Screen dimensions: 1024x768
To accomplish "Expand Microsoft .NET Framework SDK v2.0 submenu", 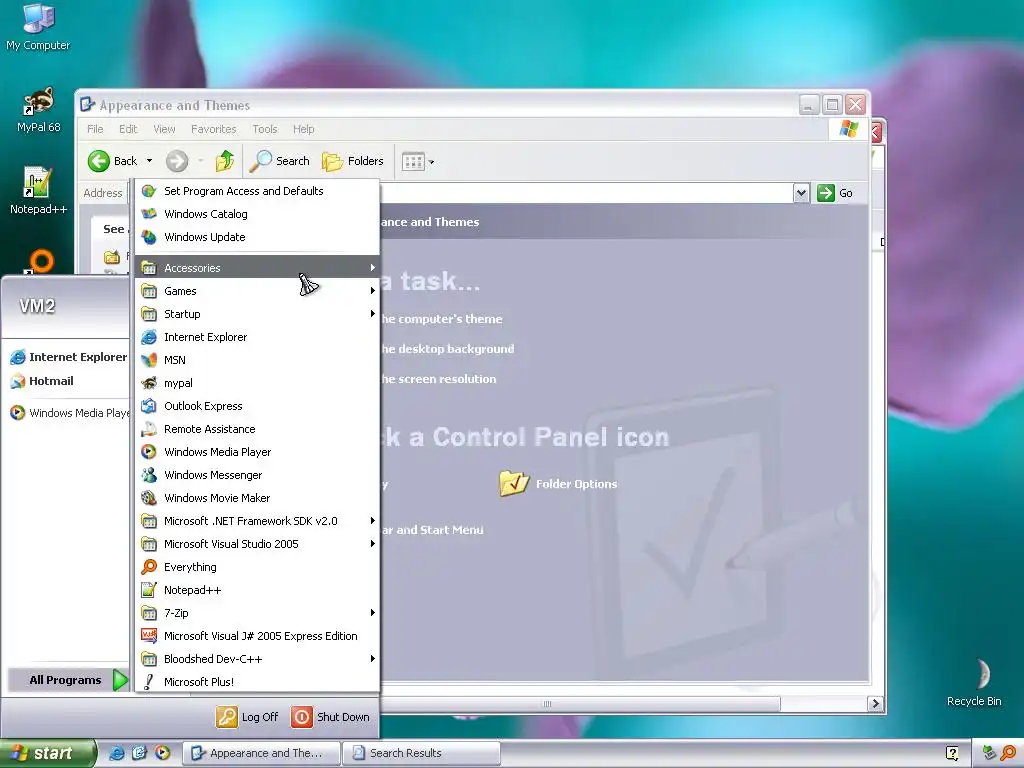I will (x=257, y=521).
